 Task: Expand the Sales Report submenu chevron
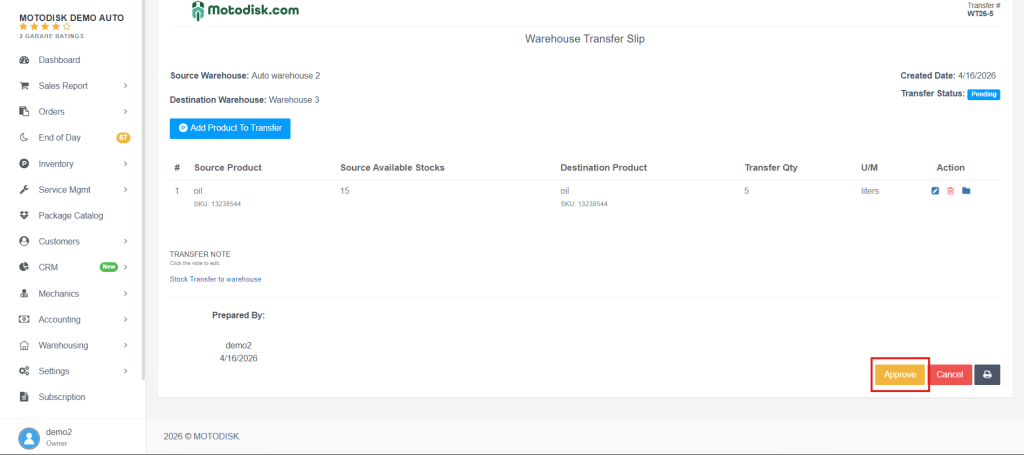pyautogui.click(x=125, y=86)
